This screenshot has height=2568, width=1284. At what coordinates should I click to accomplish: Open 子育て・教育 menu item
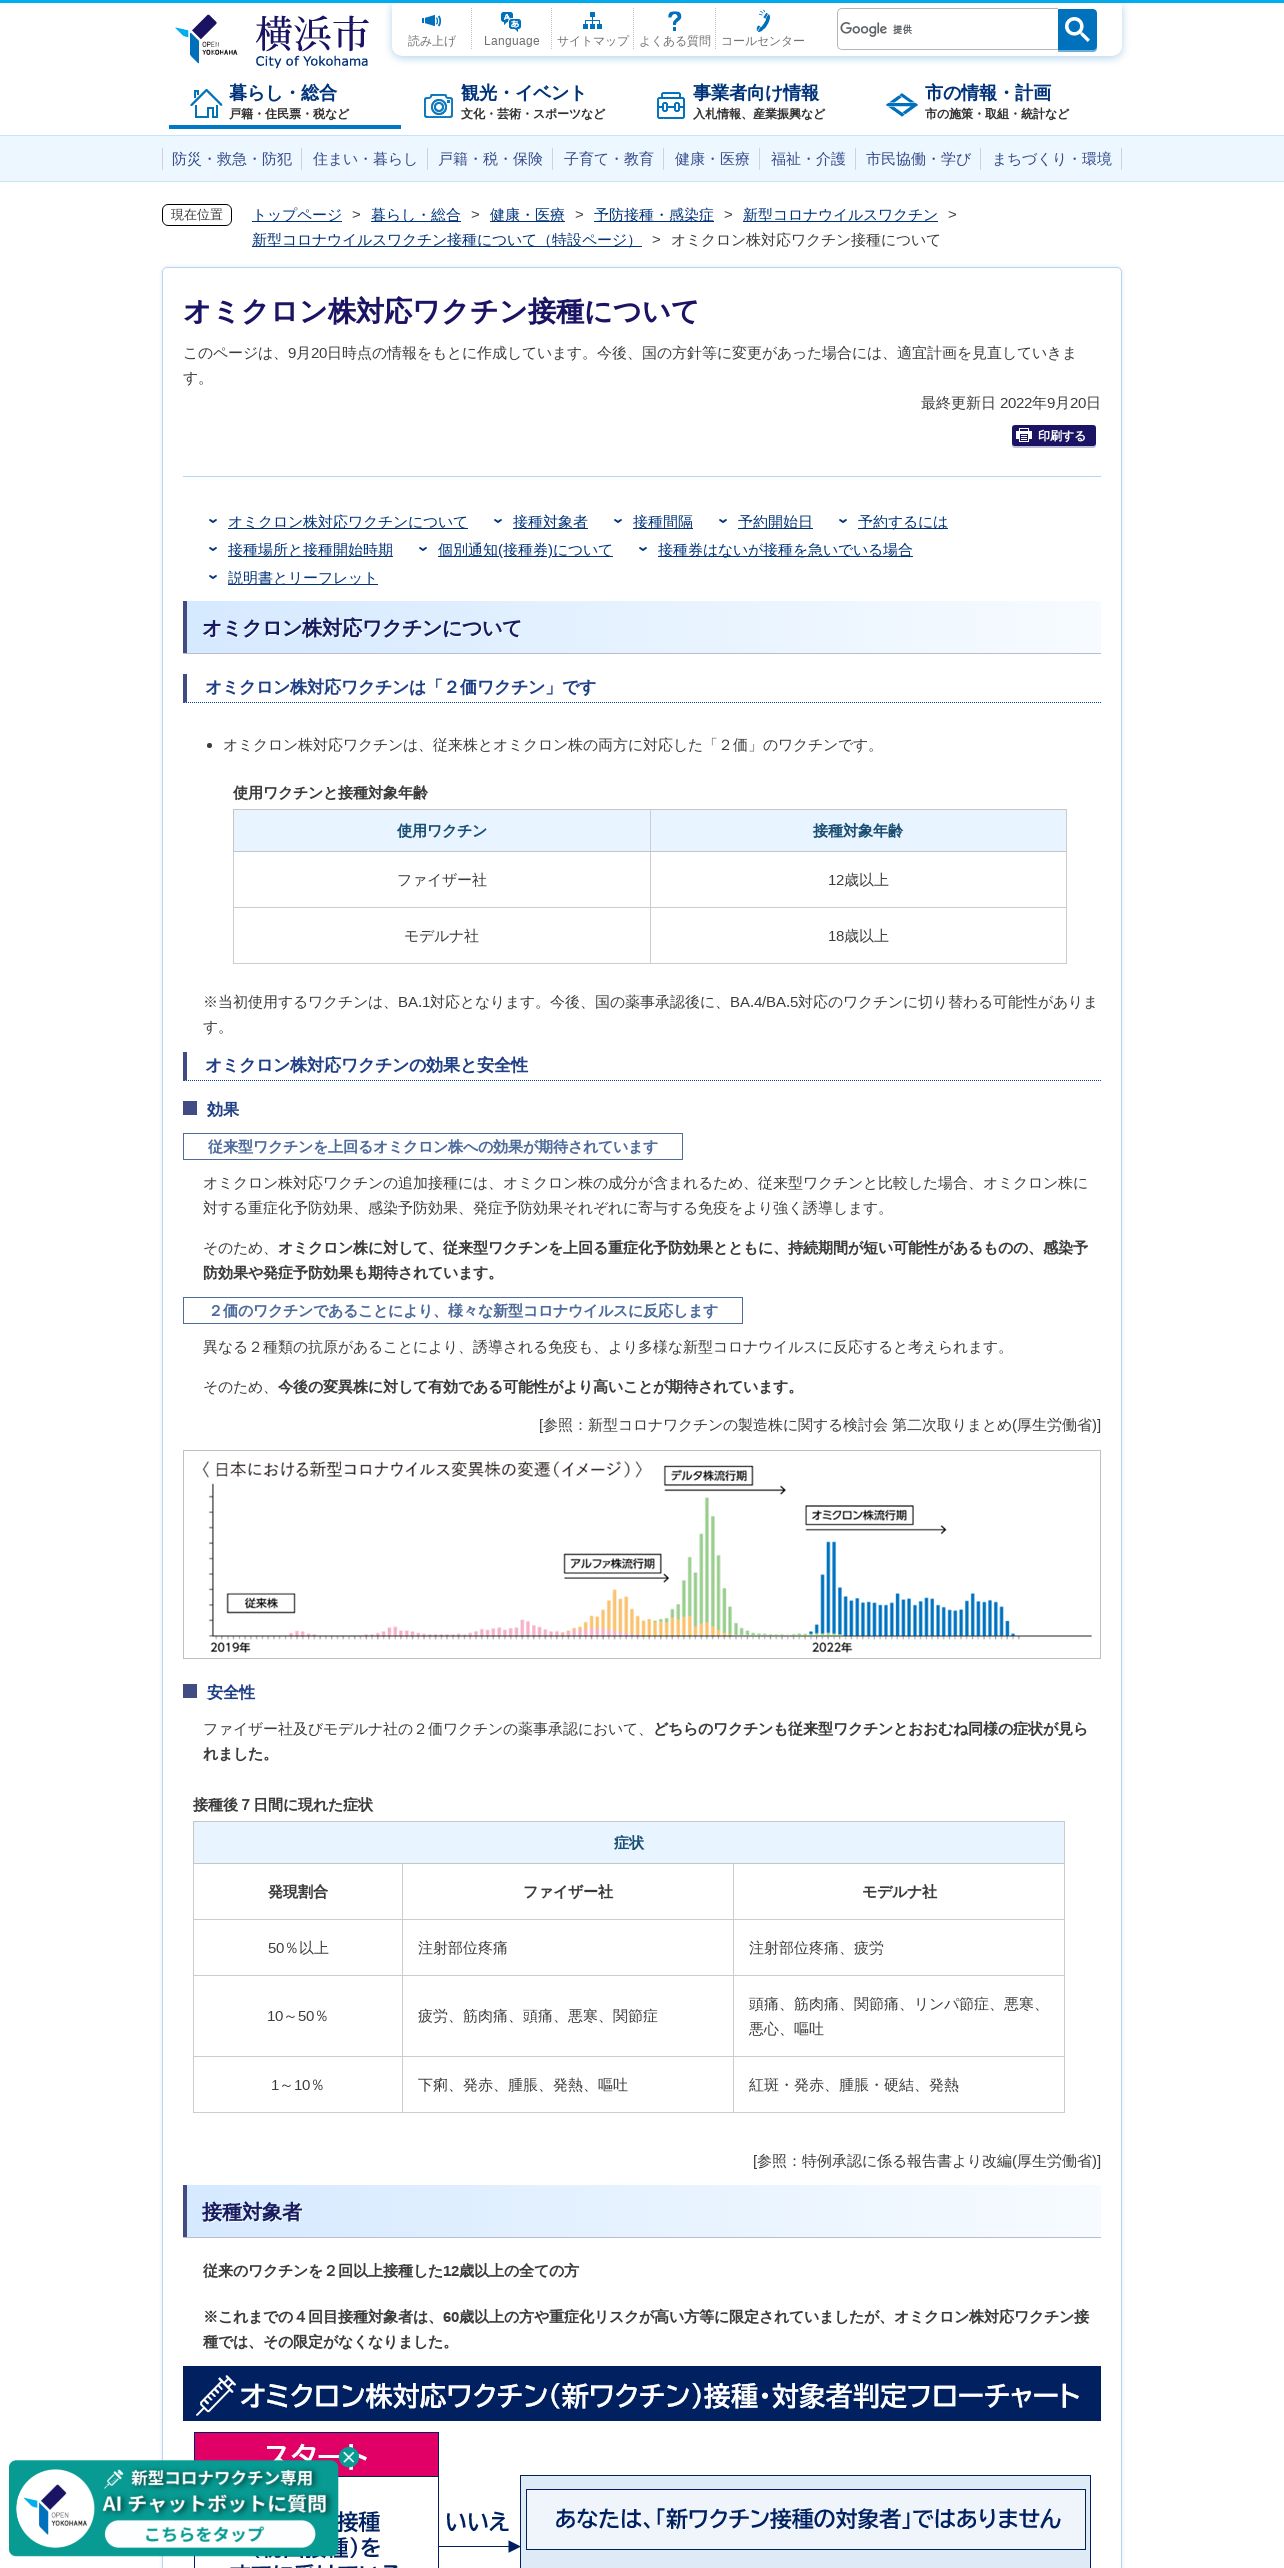coord(608,159)
